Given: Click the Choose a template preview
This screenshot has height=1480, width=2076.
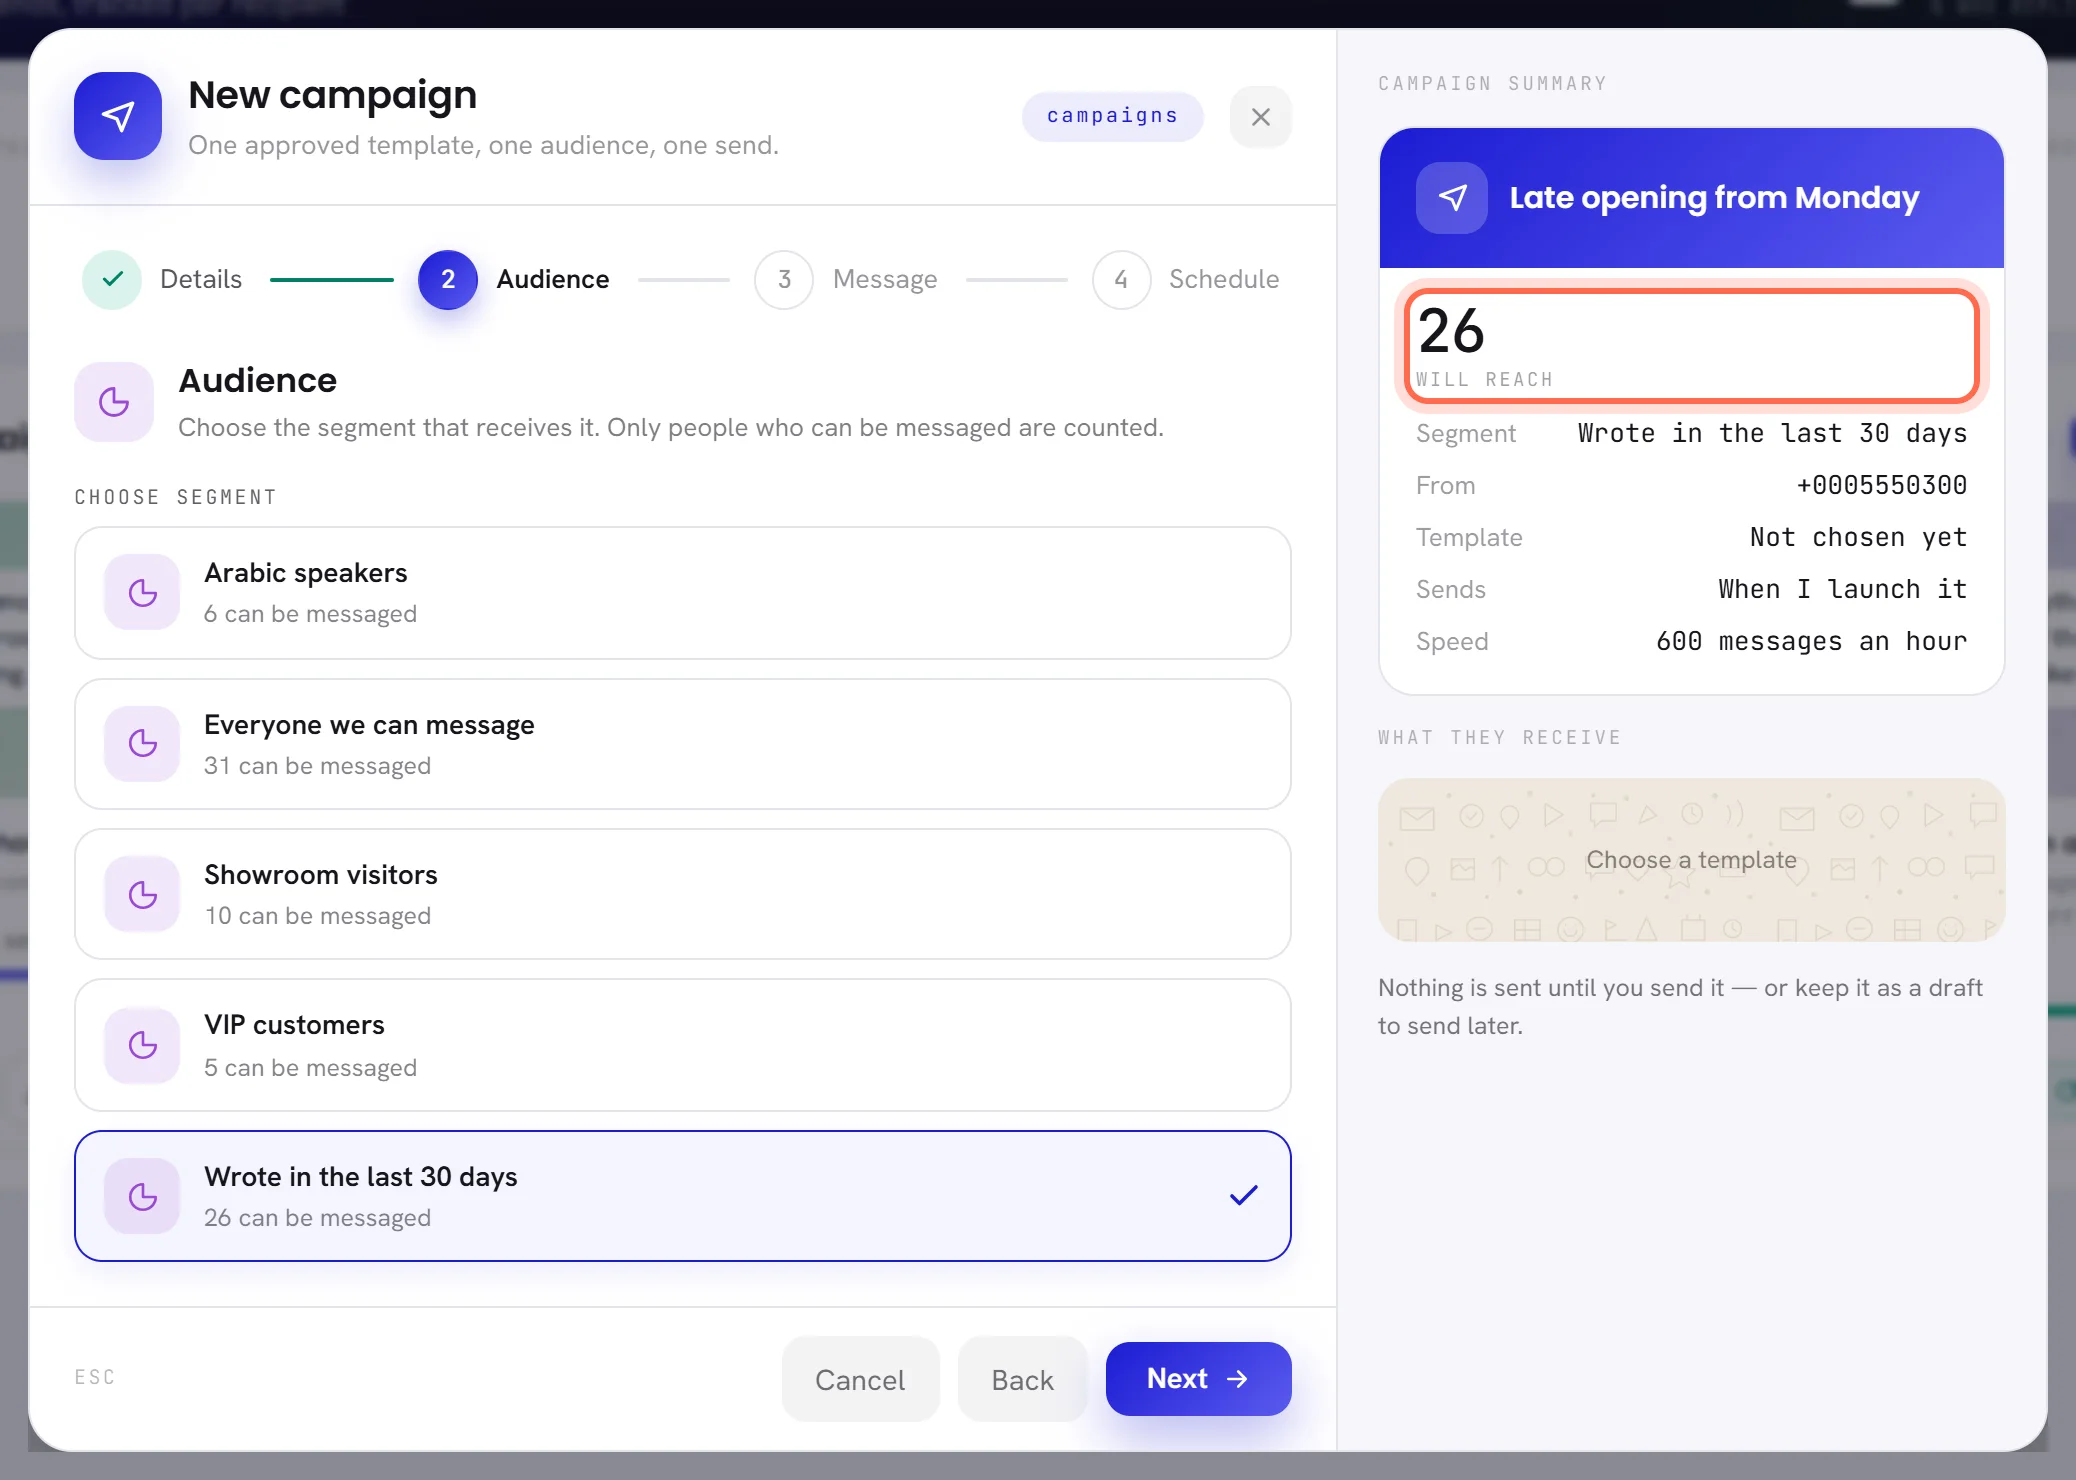Looking at the screenshot, I should click(1691, 860).
